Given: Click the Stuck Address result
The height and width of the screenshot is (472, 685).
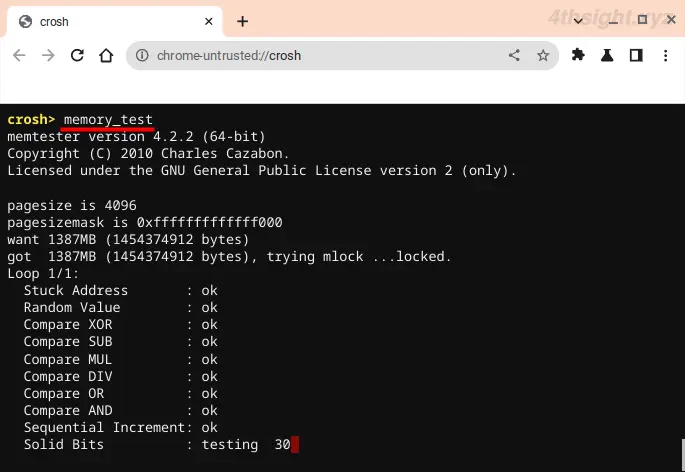Looking at the screenshot, I should click(x=121, y=291).
